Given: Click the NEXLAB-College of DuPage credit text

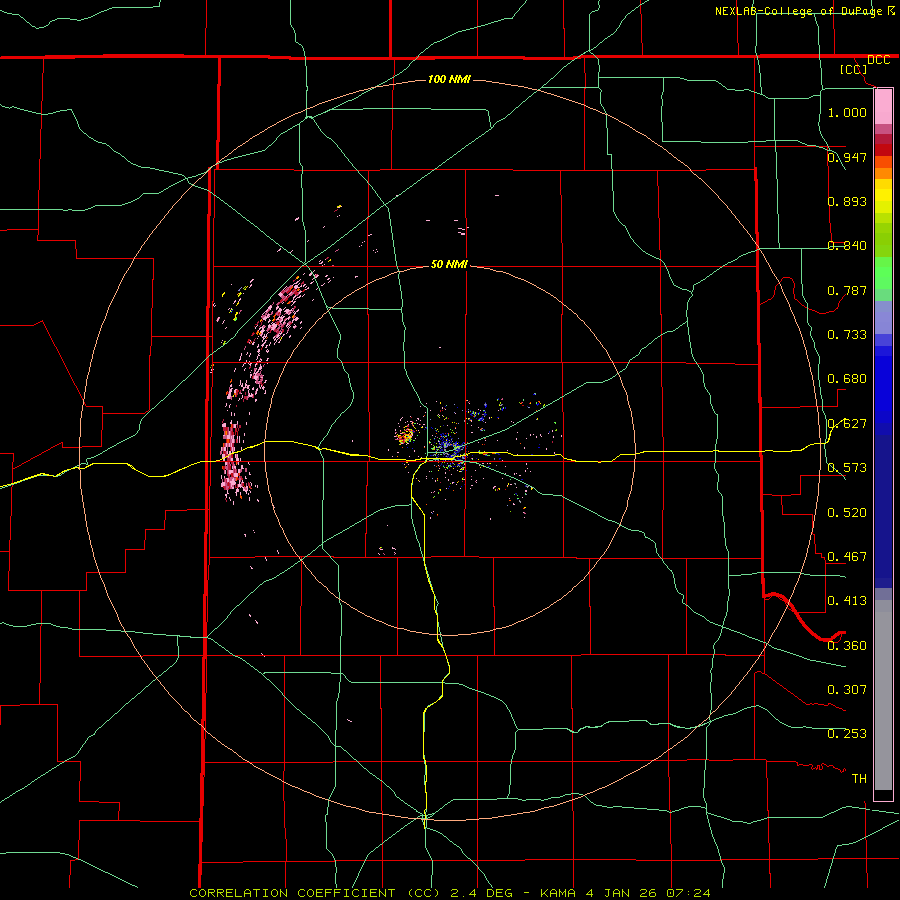Looking at the screenshot, I should point(798,11).
